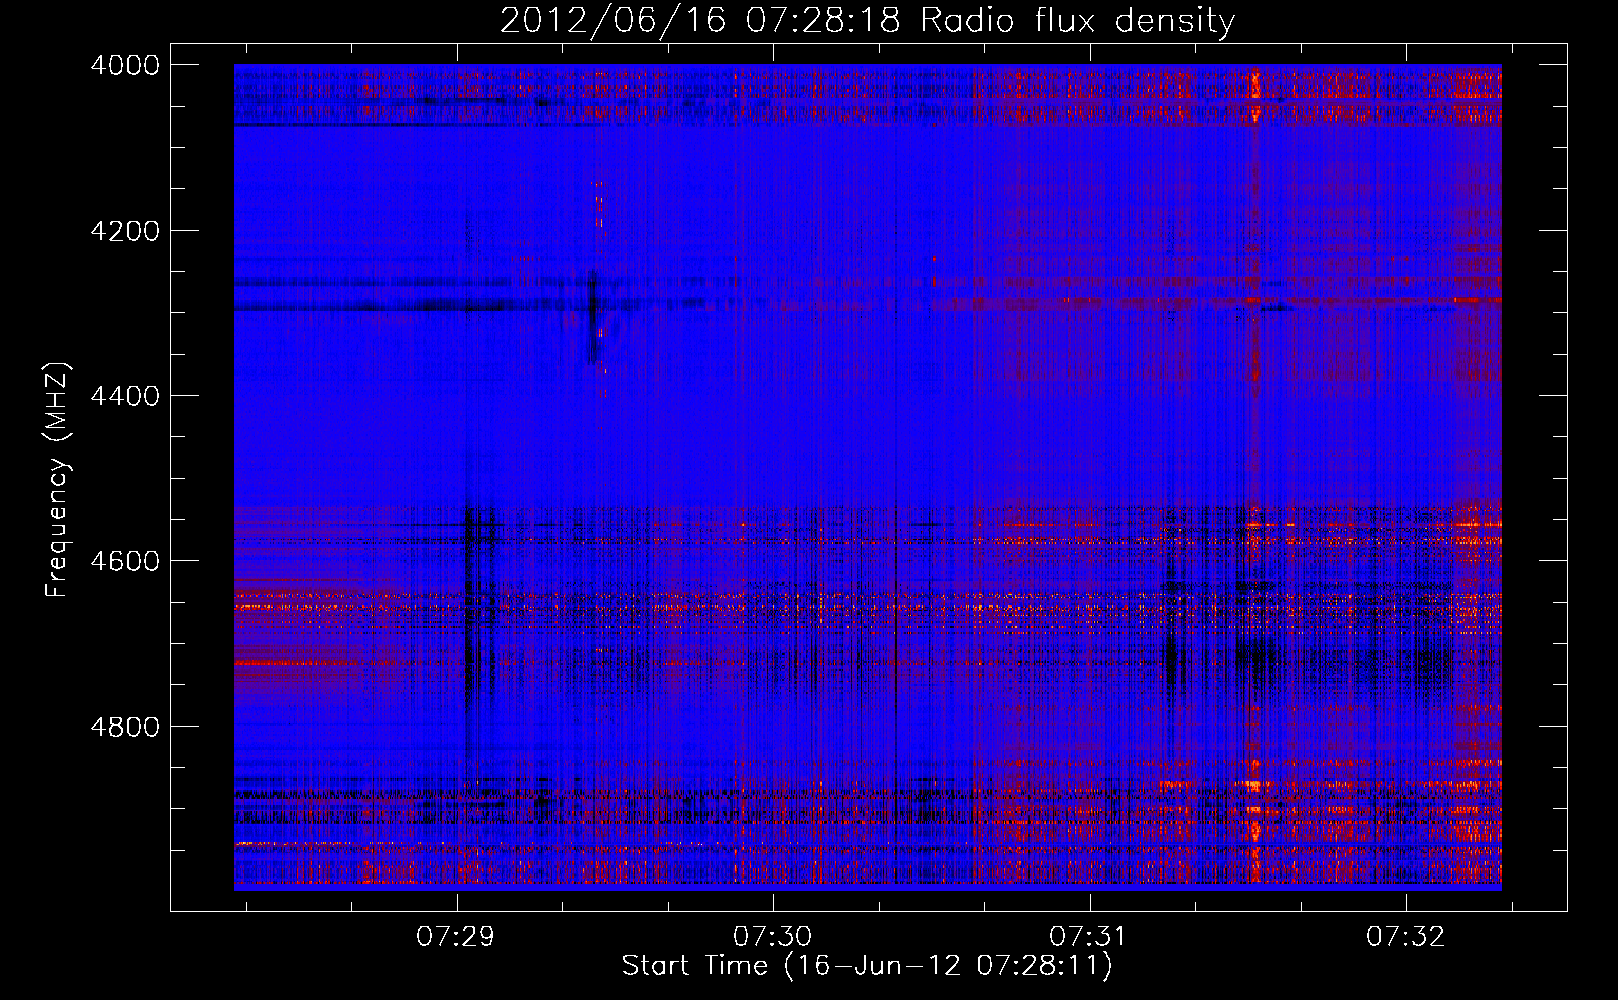Click the 4400 frequency tick label
This screenshot has width=1618, height=1000.
(x=125, y=396)
